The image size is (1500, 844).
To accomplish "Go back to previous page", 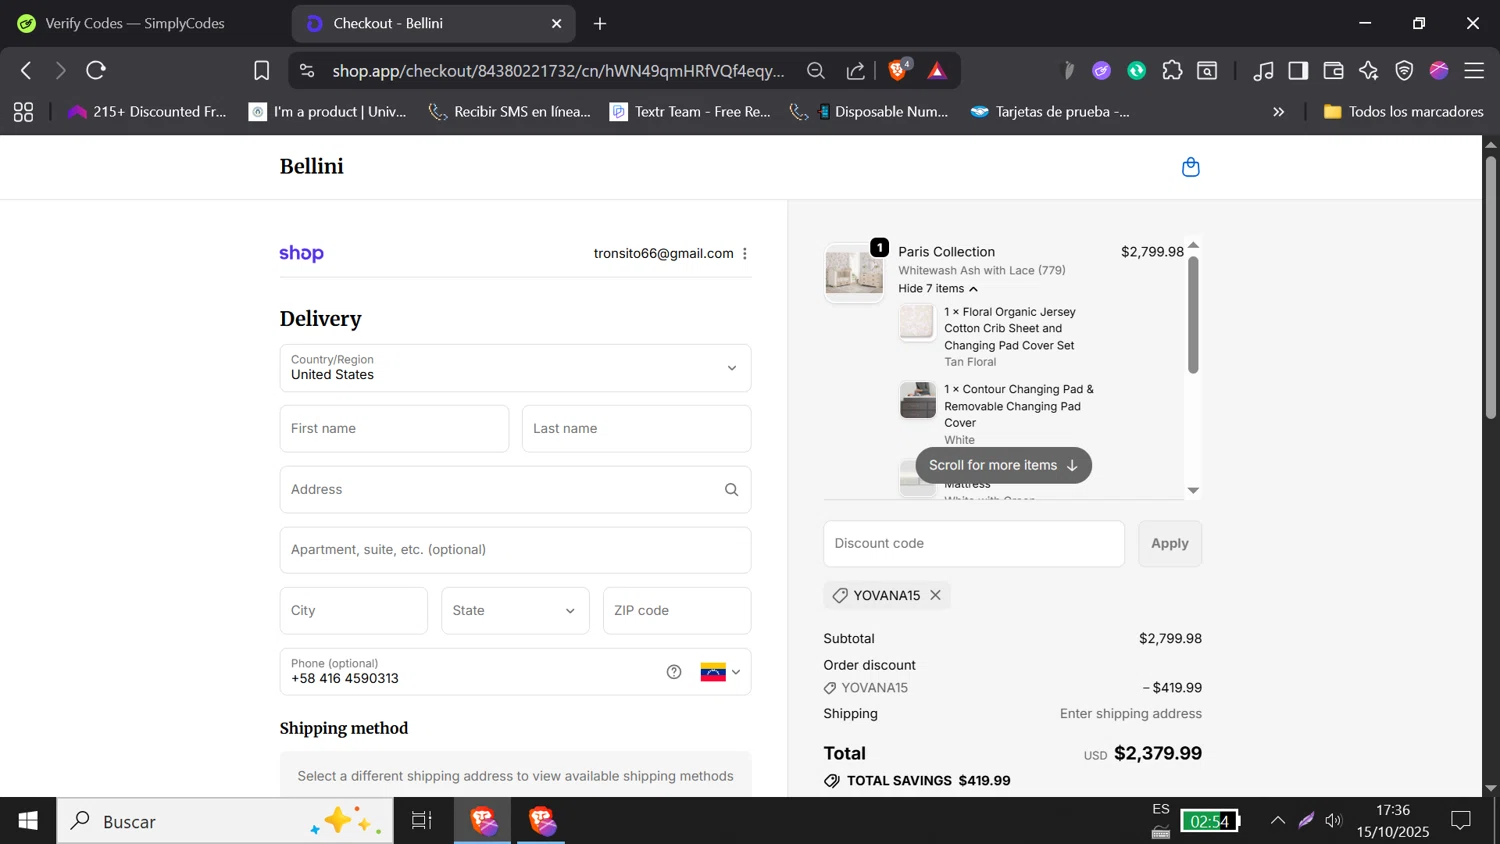I will (x=26, y=70).
